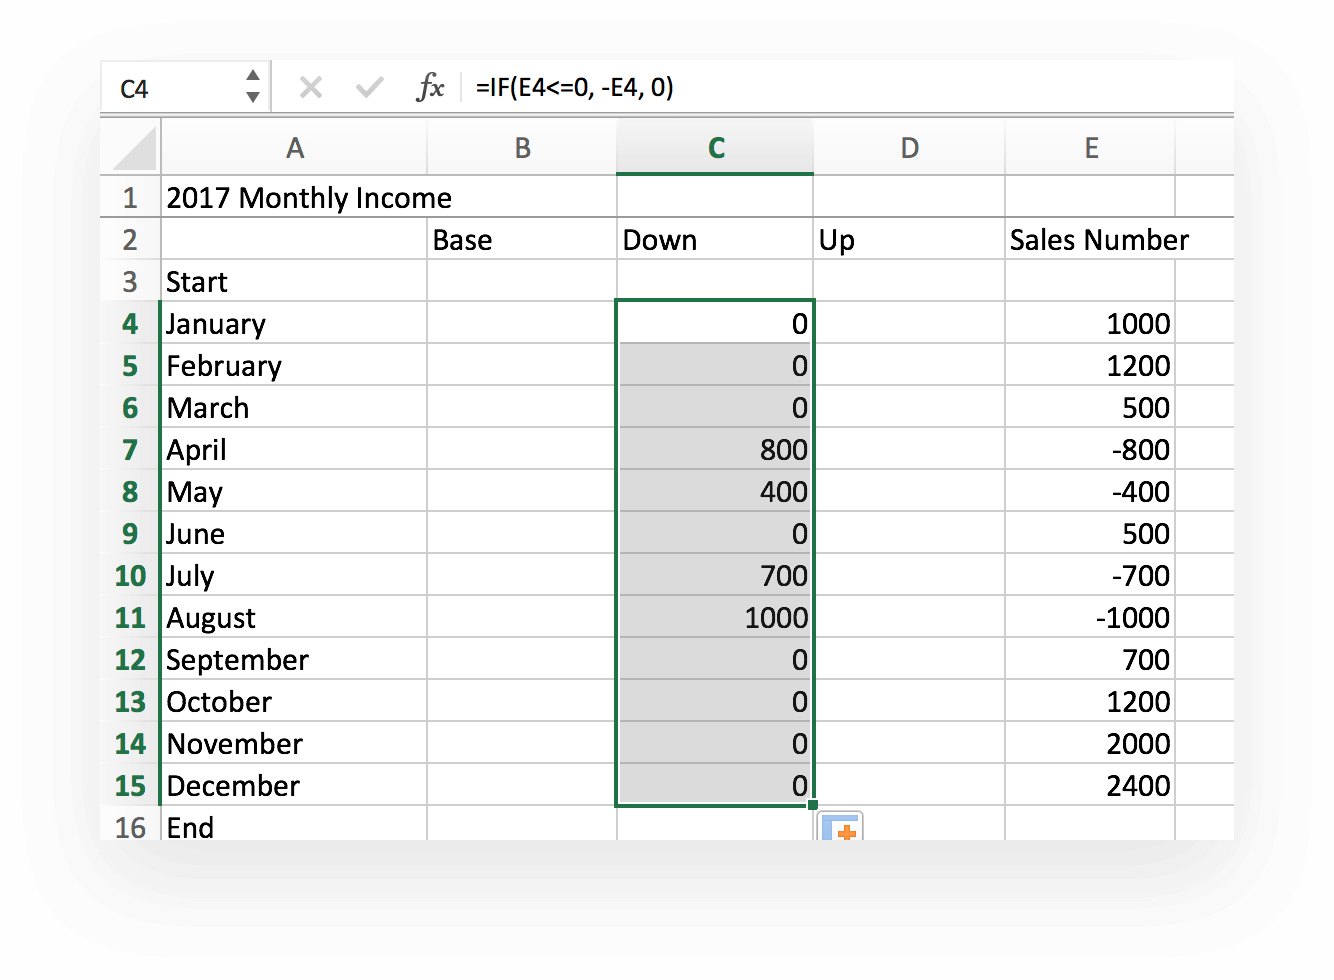Click the cell containing 2400
Viewport: 1334px width, 980px height.
pos(1091,786)
